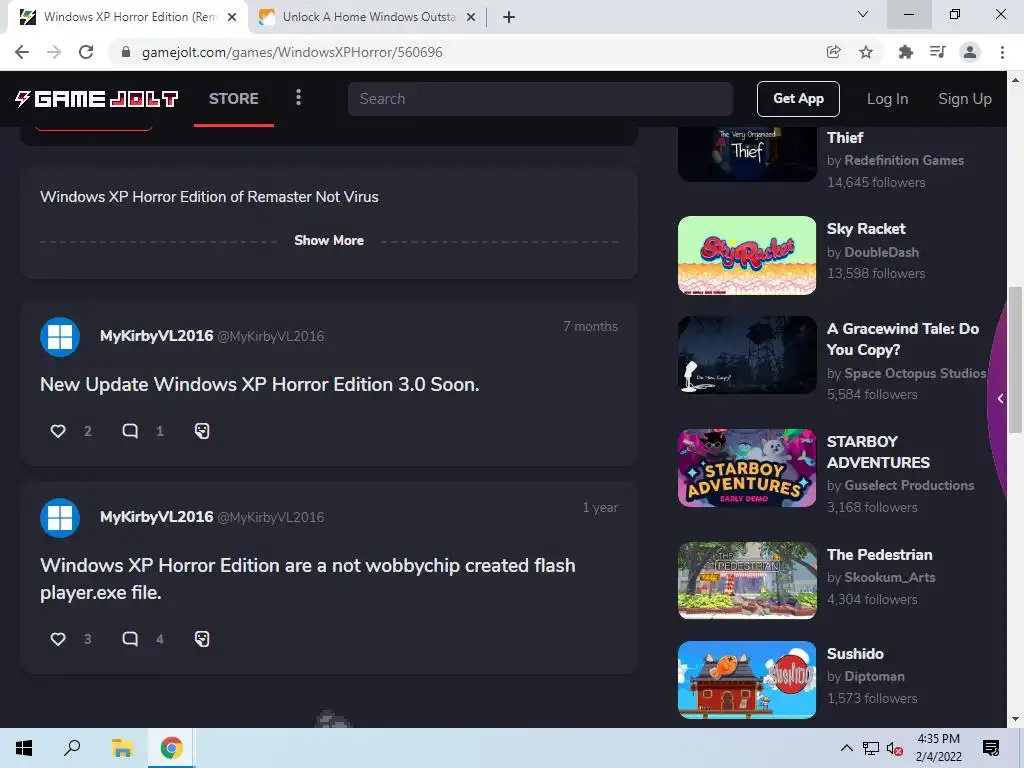This screenshot has height=768, width=1024.
Task: Open the three-dot menu beside STORE
Action: click(298, 98)
